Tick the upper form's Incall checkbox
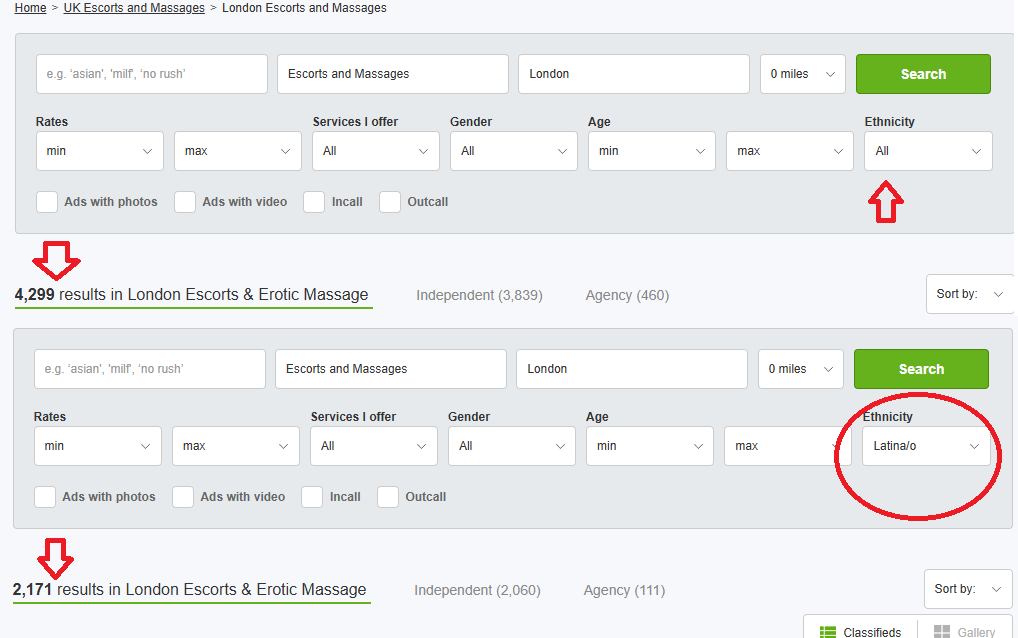Viewport: 1018px width, 638px height. tap(314, 202)
